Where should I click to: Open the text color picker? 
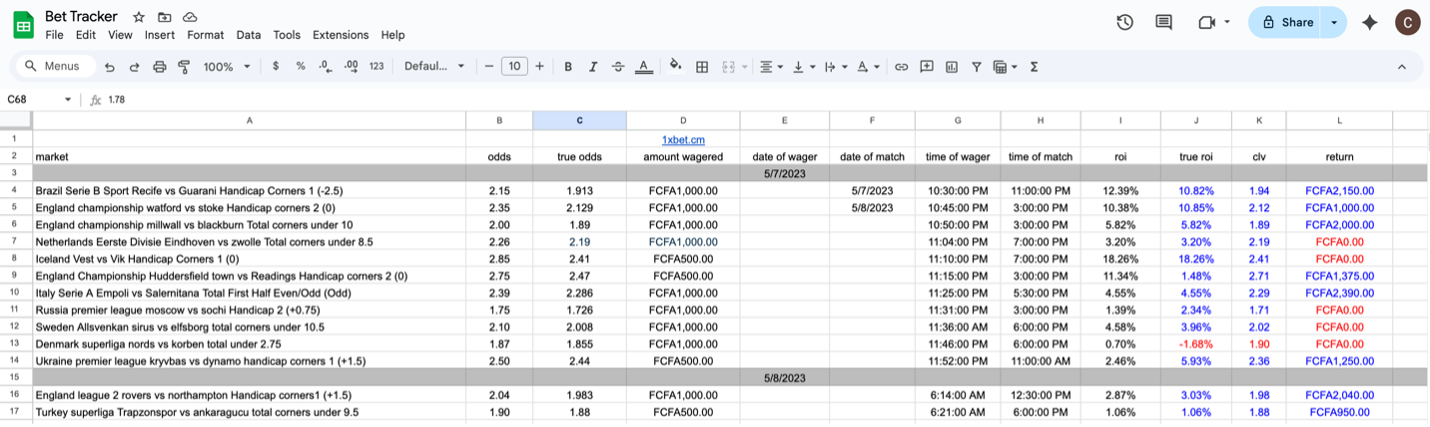pyautogui.click(x=644, y=67)
